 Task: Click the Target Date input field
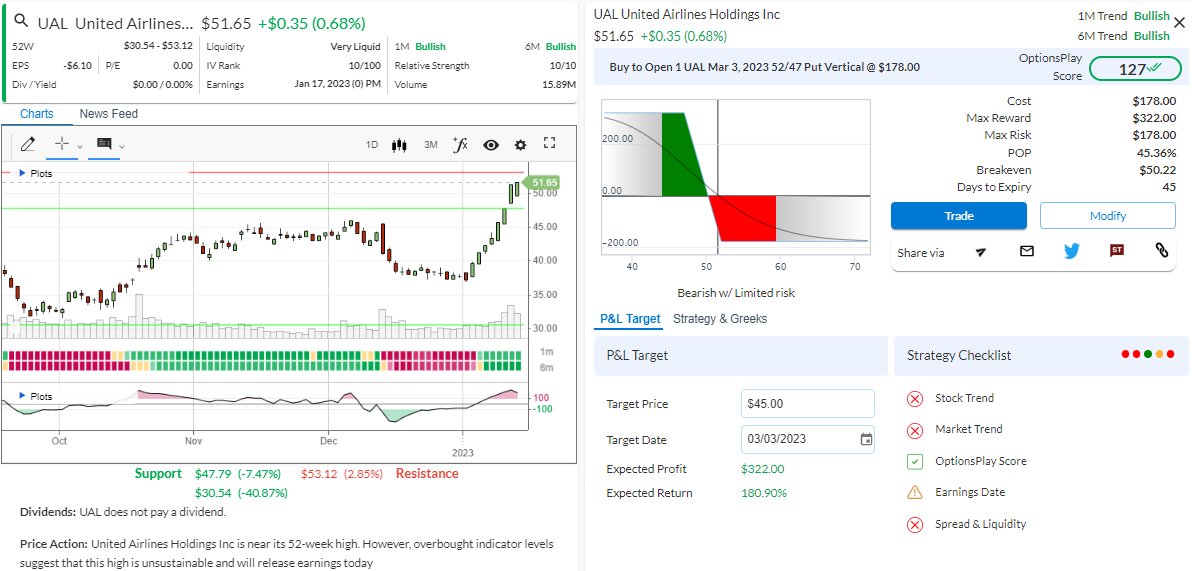tap(807, 439)
